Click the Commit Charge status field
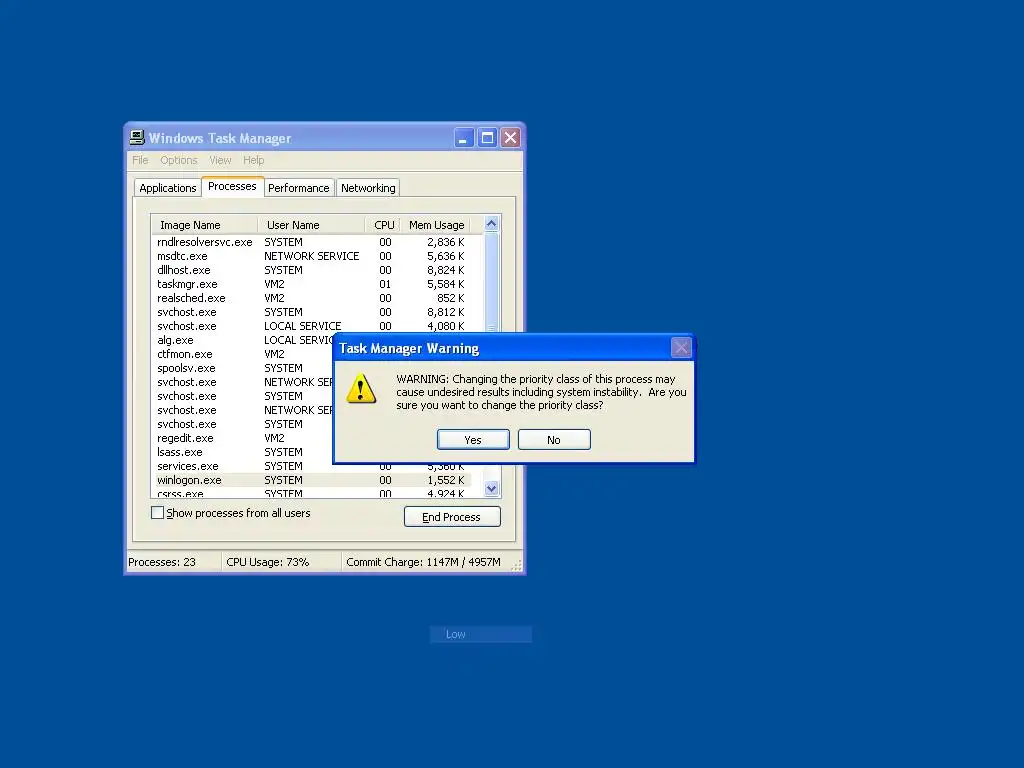 click(x=423, y=562)
